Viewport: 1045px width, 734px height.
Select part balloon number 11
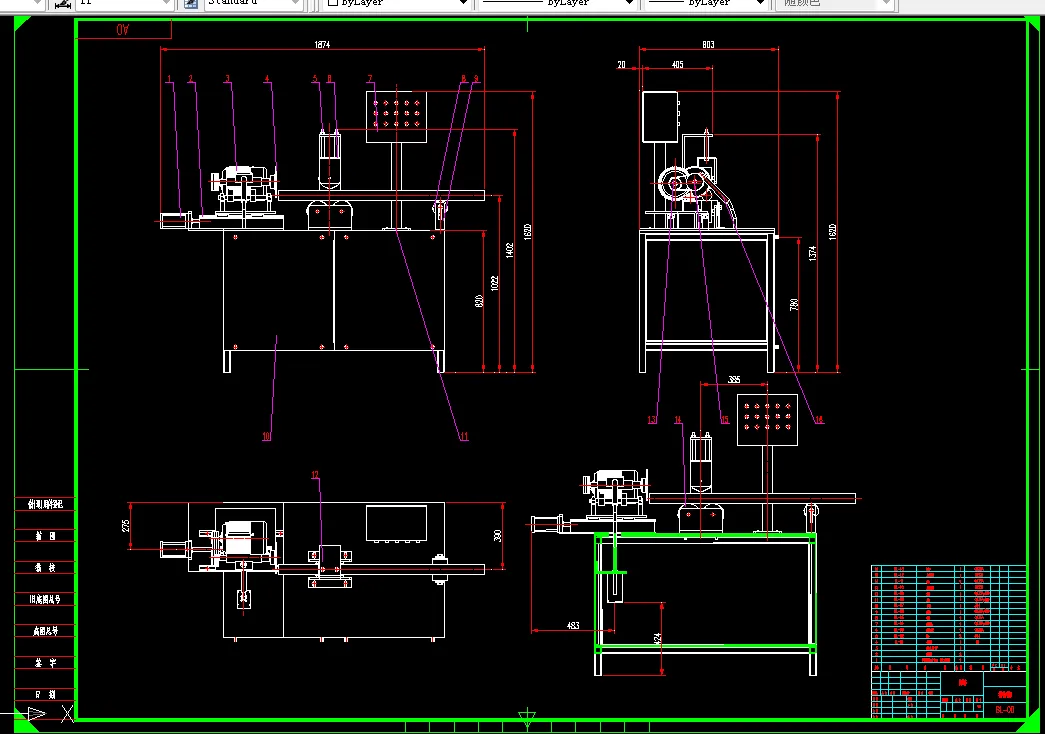point(464,437)
